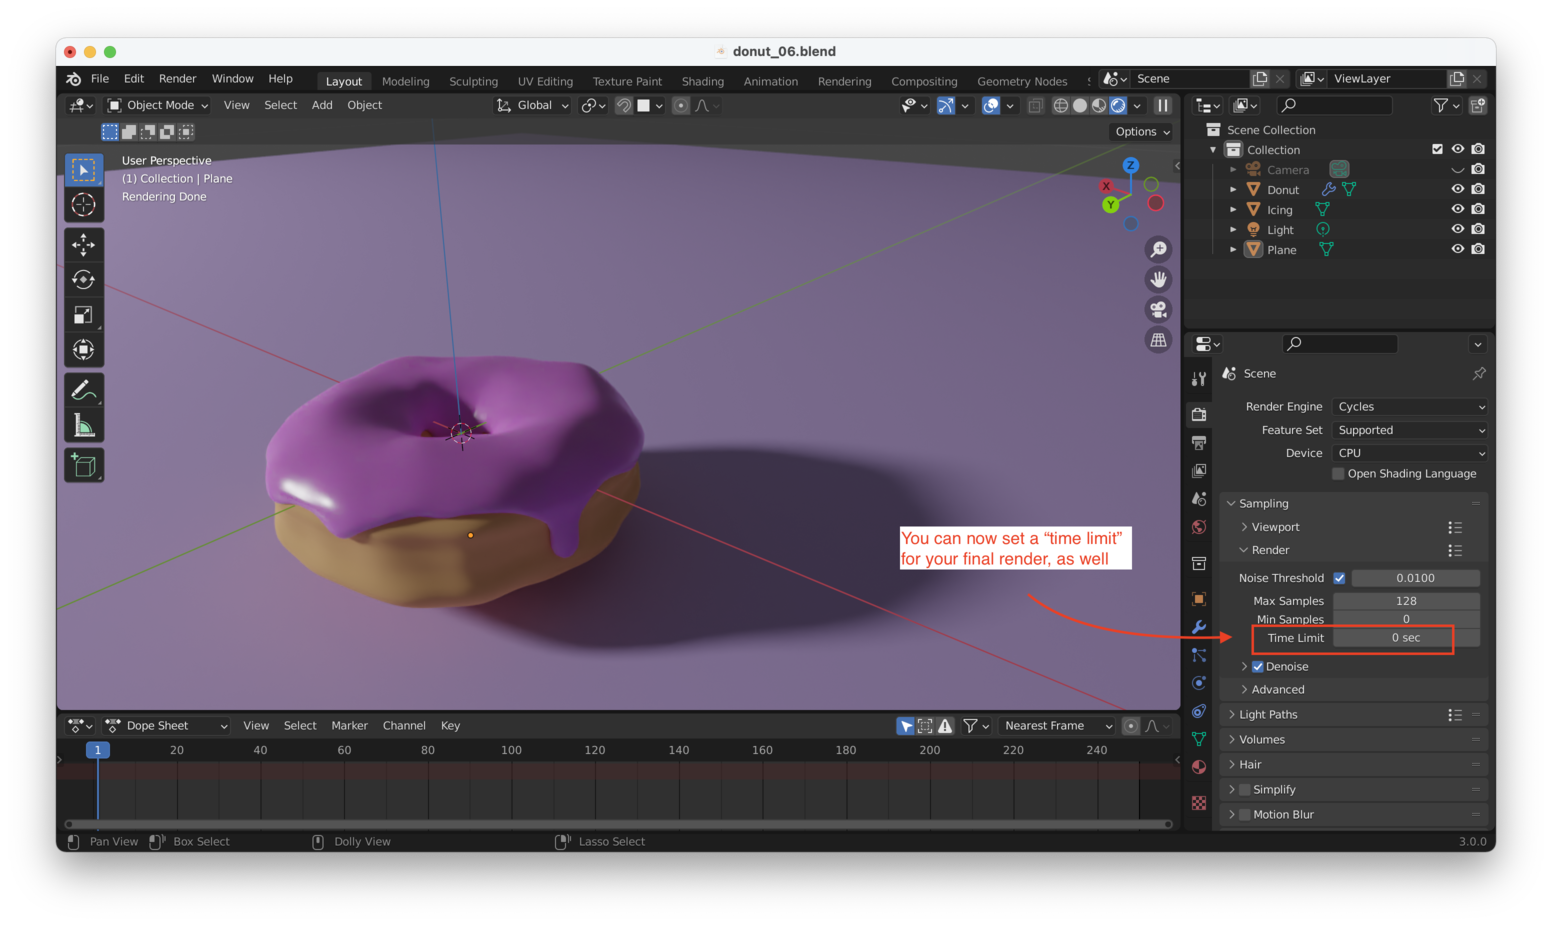The image size is (1552, 926).
Task: Switch to the Shading workspace tab
Action: pyautogui.click(x=703, y=81)
